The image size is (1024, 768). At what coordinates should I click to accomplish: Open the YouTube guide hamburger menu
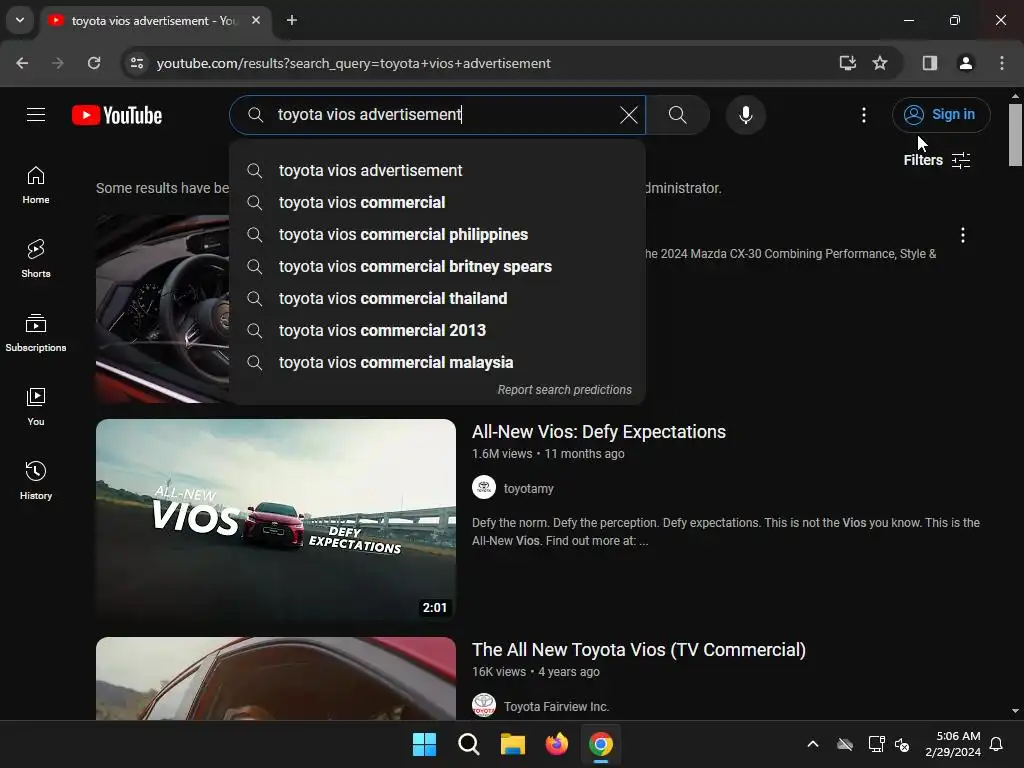36,115
